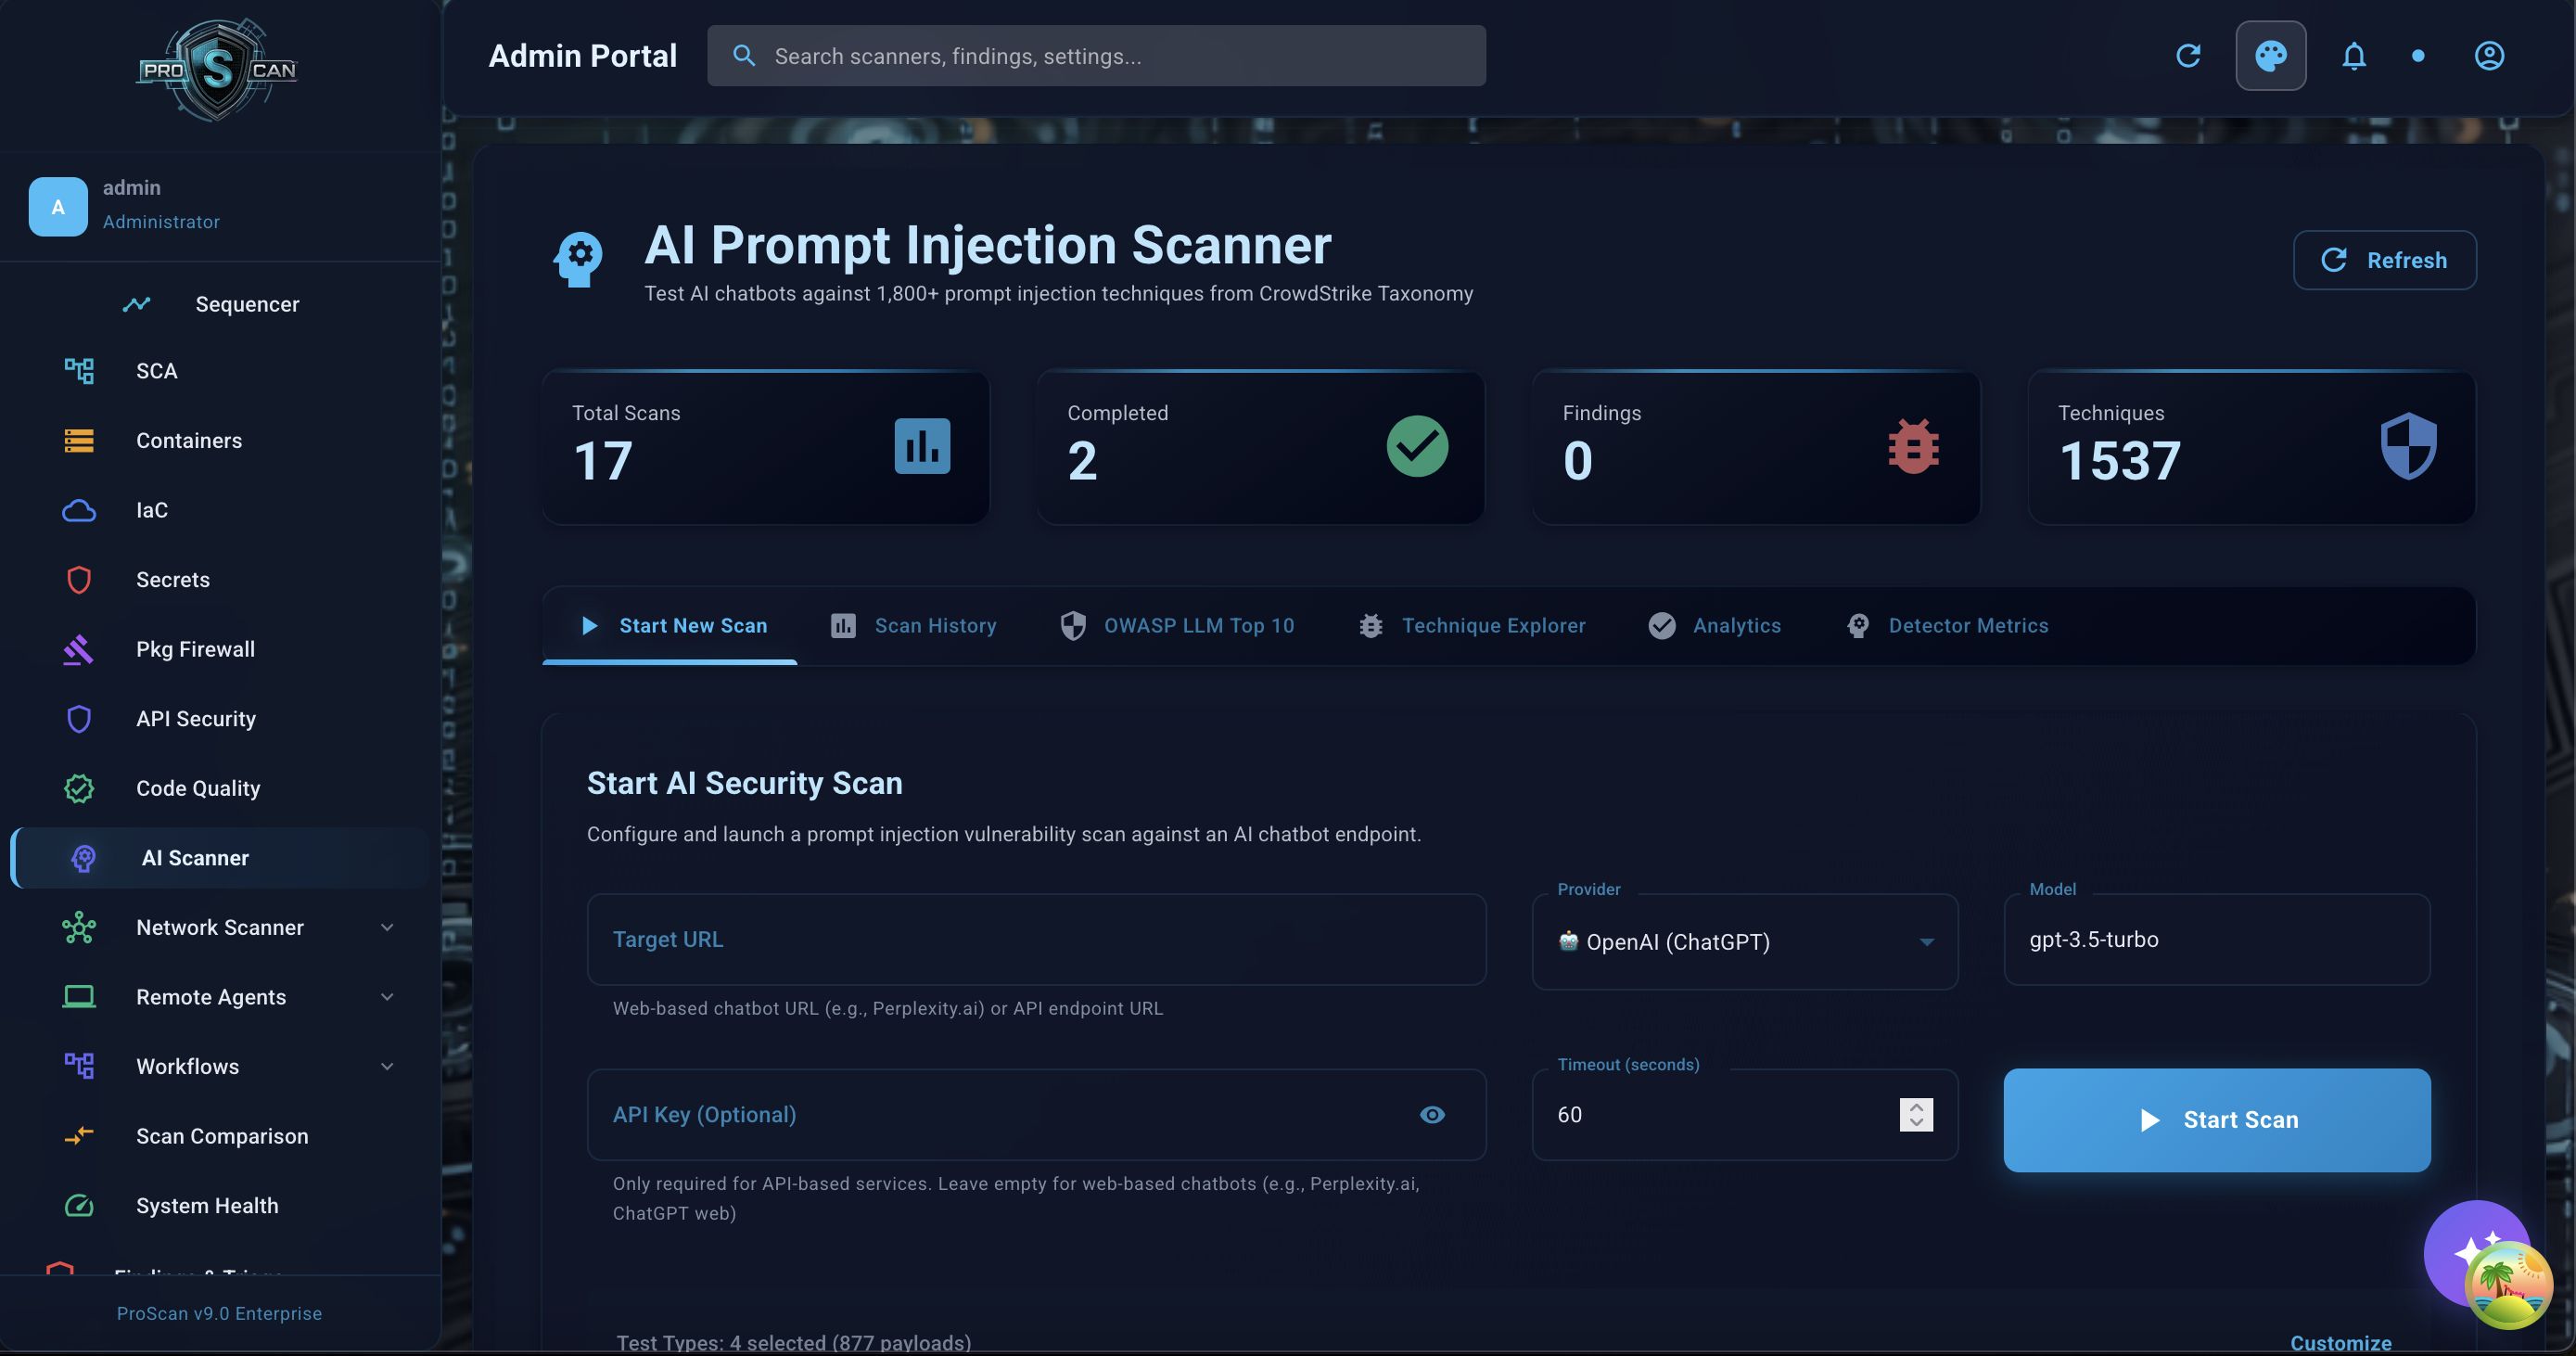Expand the Network Scanner menu

pyautogui.click(x=220, y=928)
